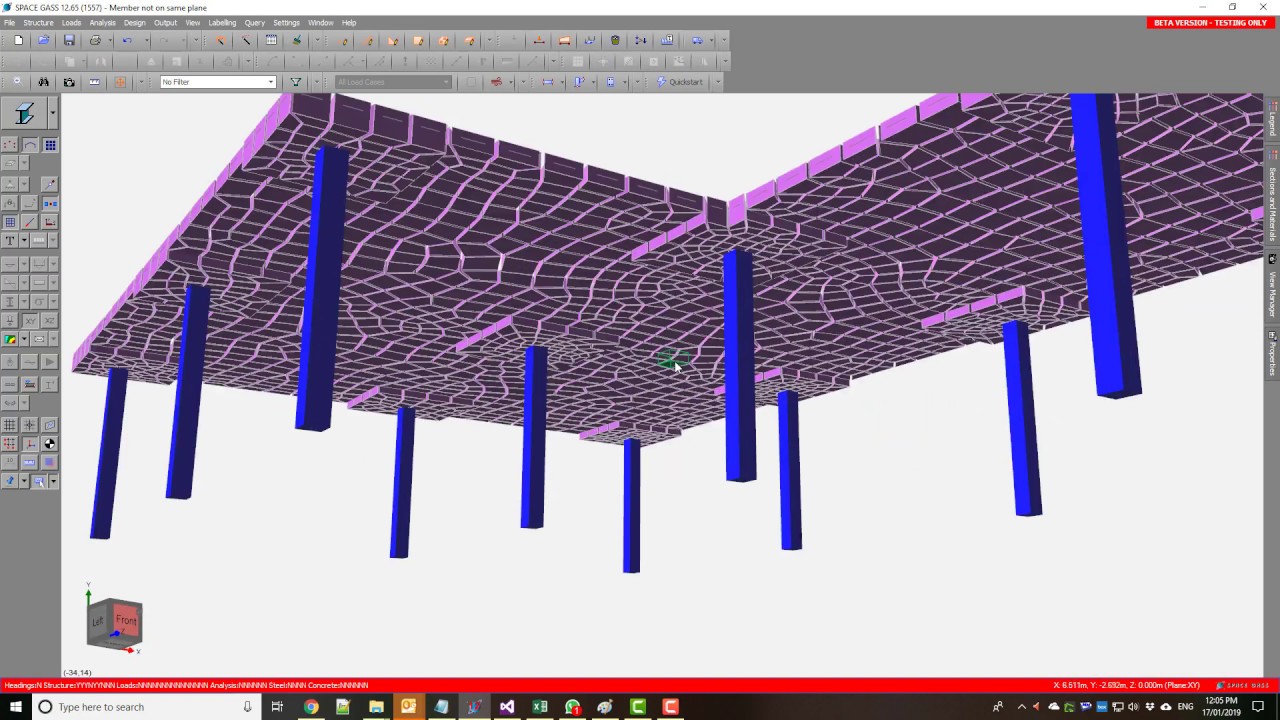Click the arc draw icon in the left toolbar
The height and width of the screenshot is (720, 1280).
coord(30,145)
